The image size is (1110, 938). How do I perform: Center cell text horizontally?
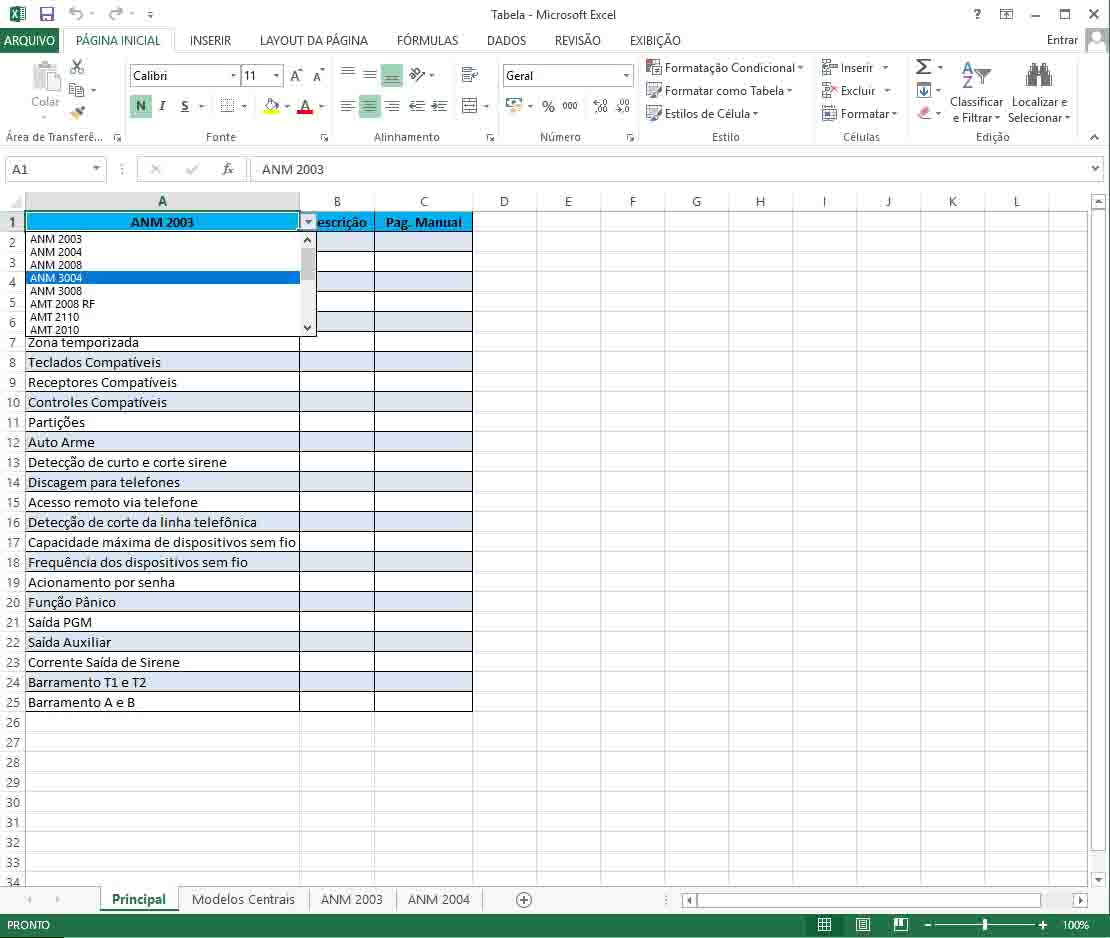(369, 106)
